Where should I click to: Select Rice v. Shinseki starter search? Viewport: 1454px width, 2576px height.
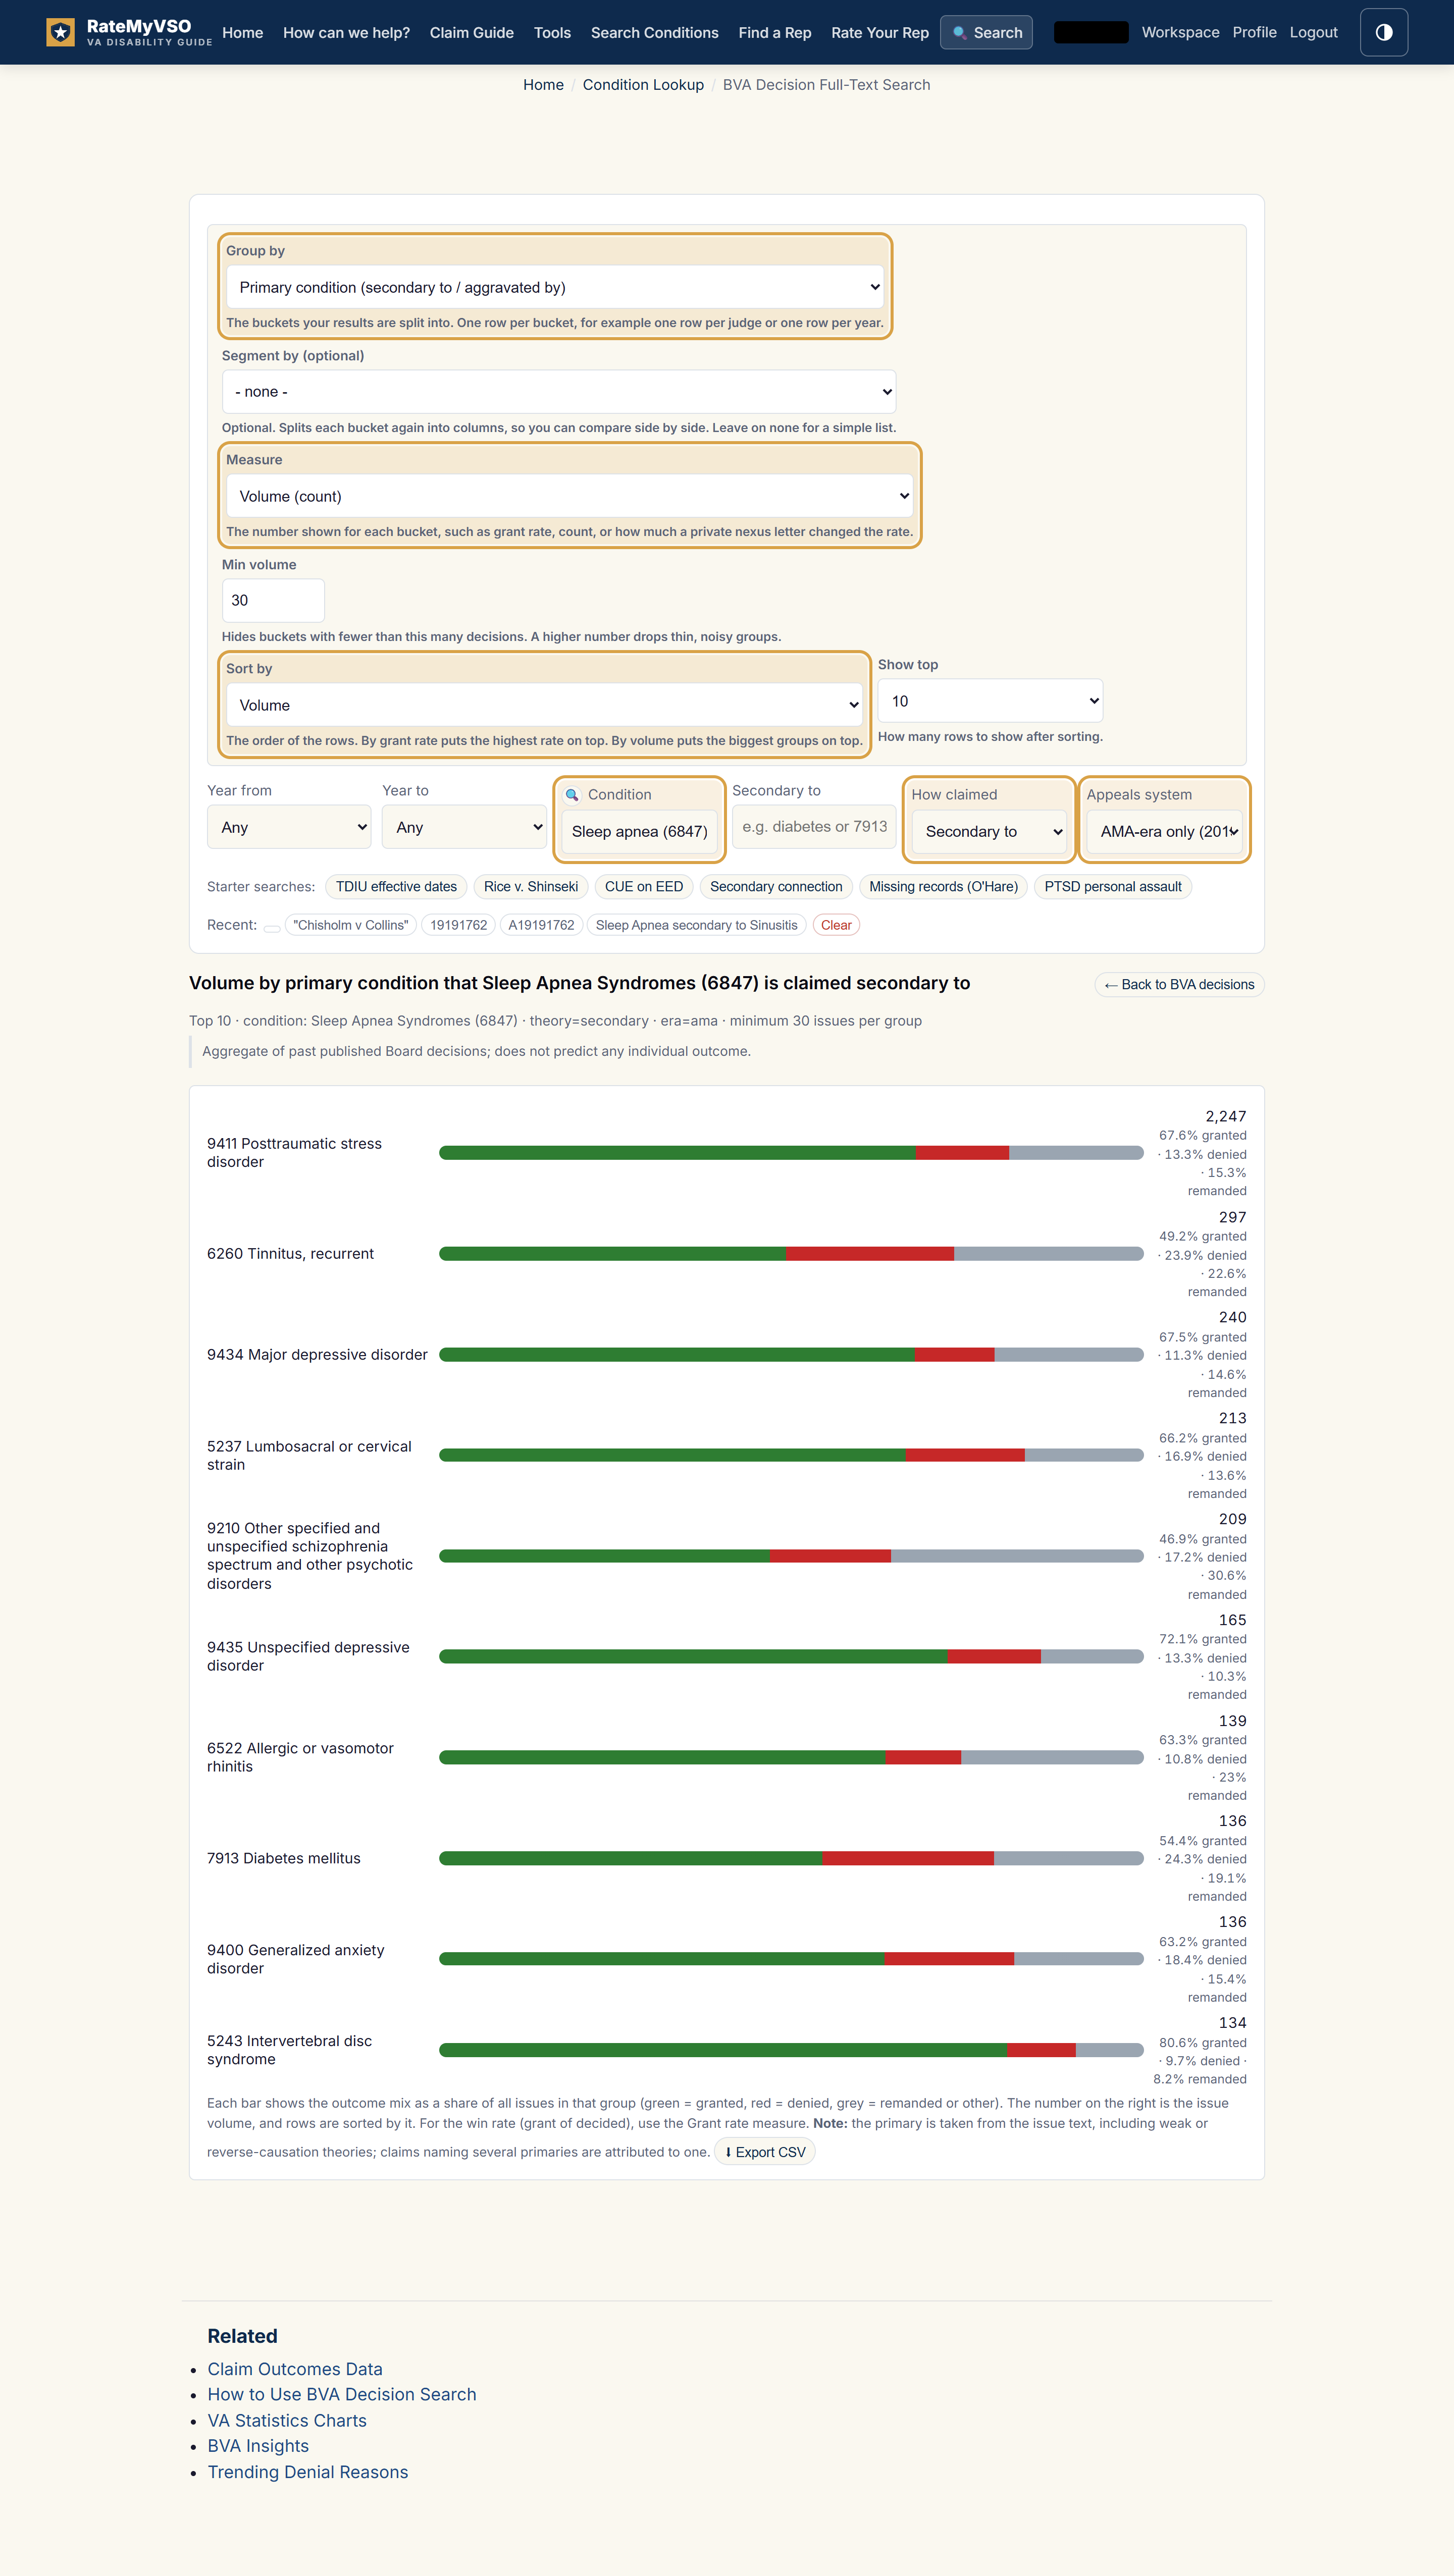coord(531,887)
